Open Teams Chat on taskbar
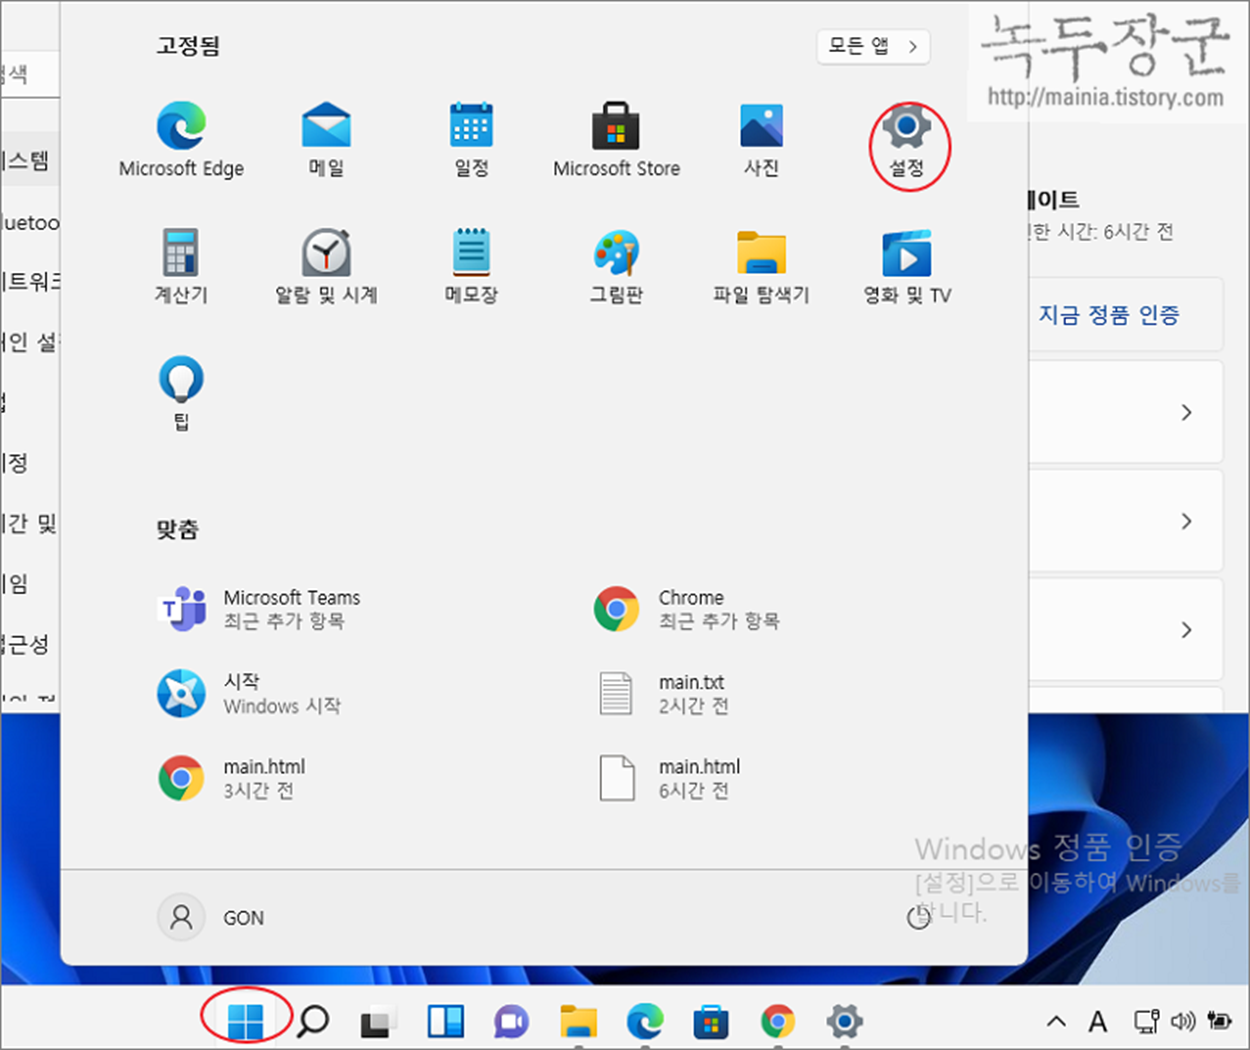The width and height of the screenshot is (1250, 1050). click(x=511, y=1021)
